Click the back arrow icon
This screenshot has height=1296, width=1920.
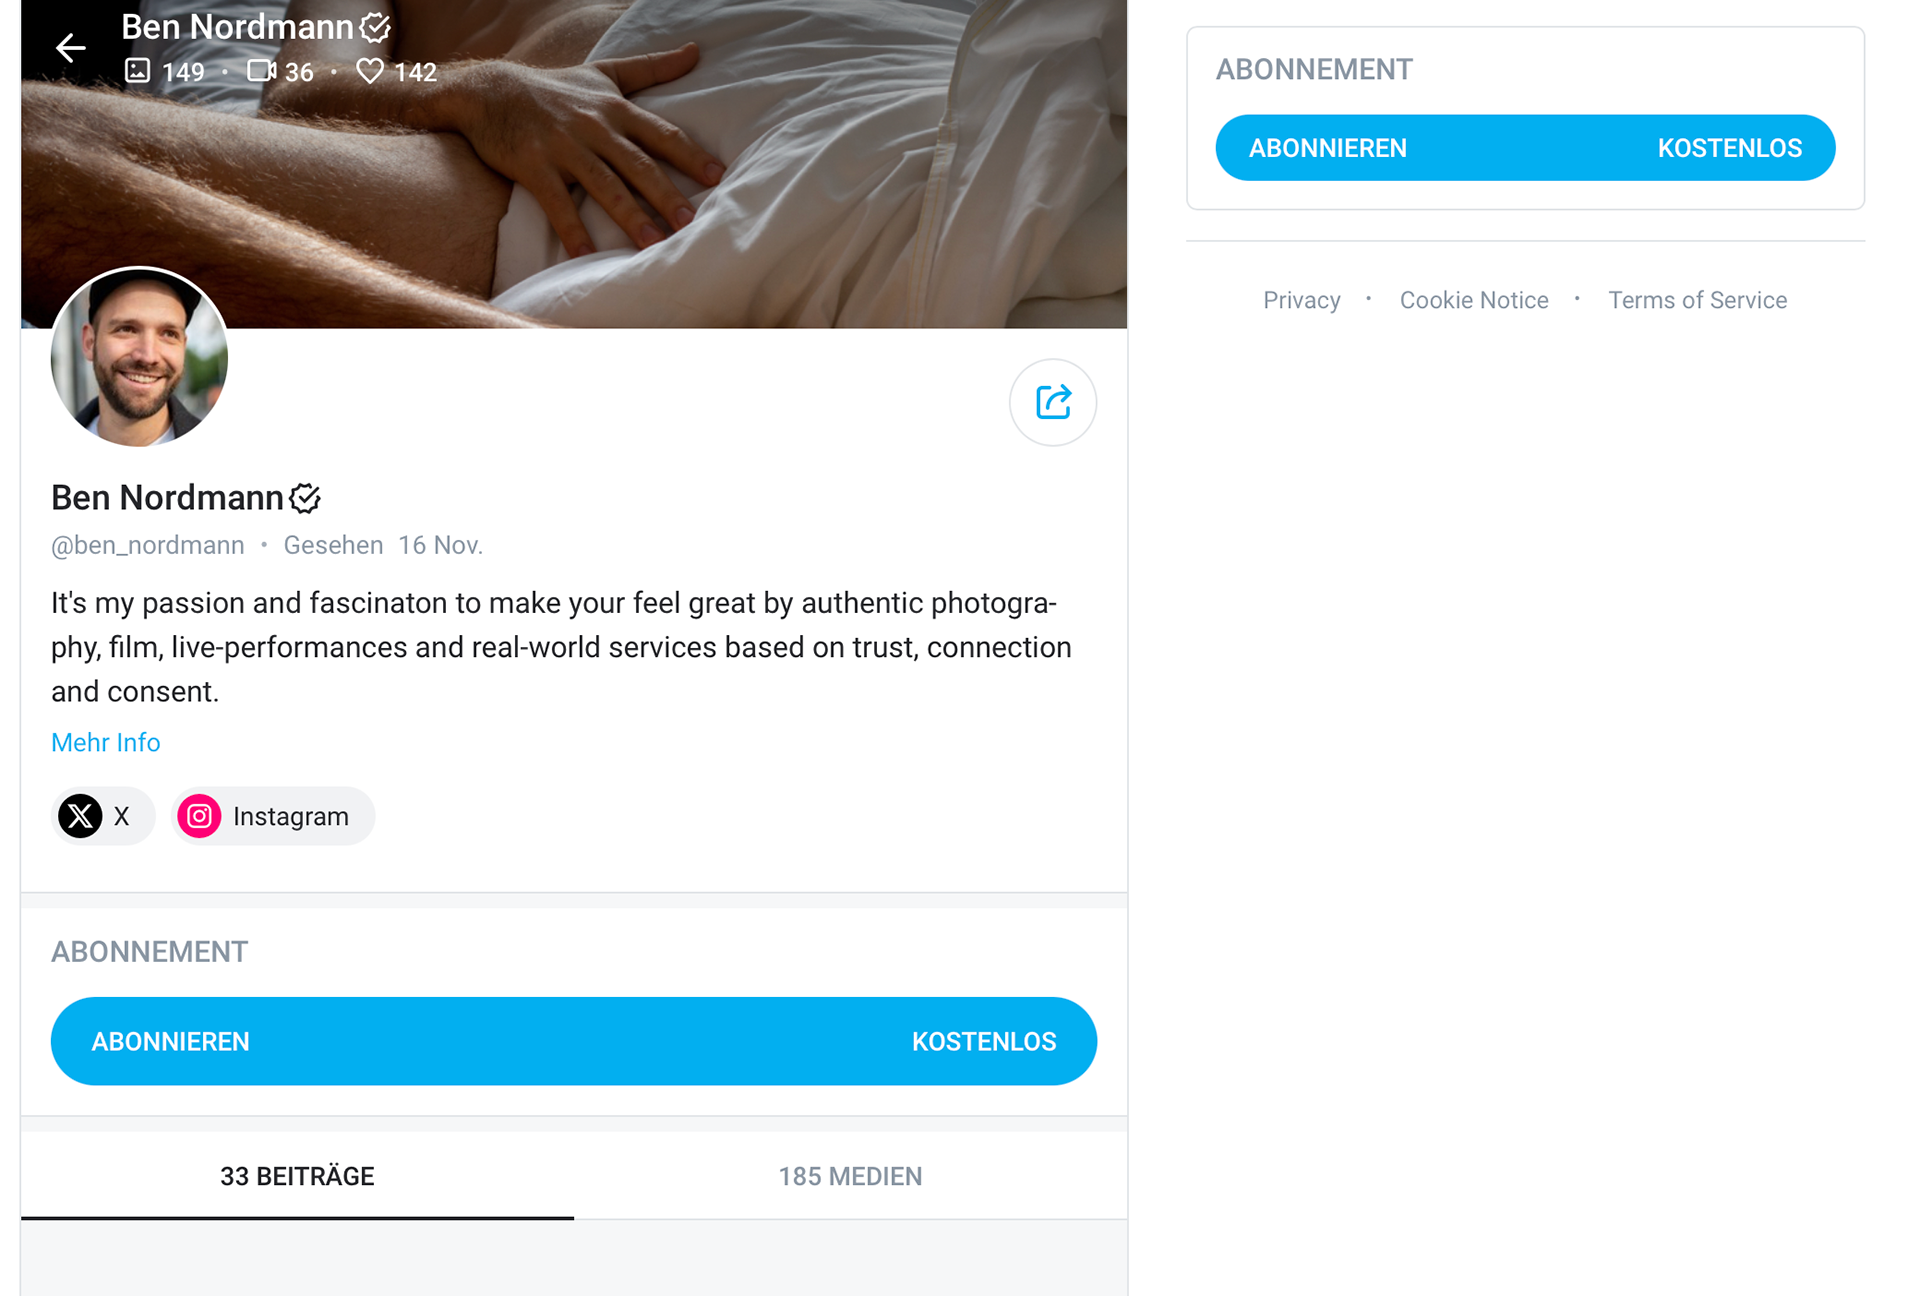70,47
